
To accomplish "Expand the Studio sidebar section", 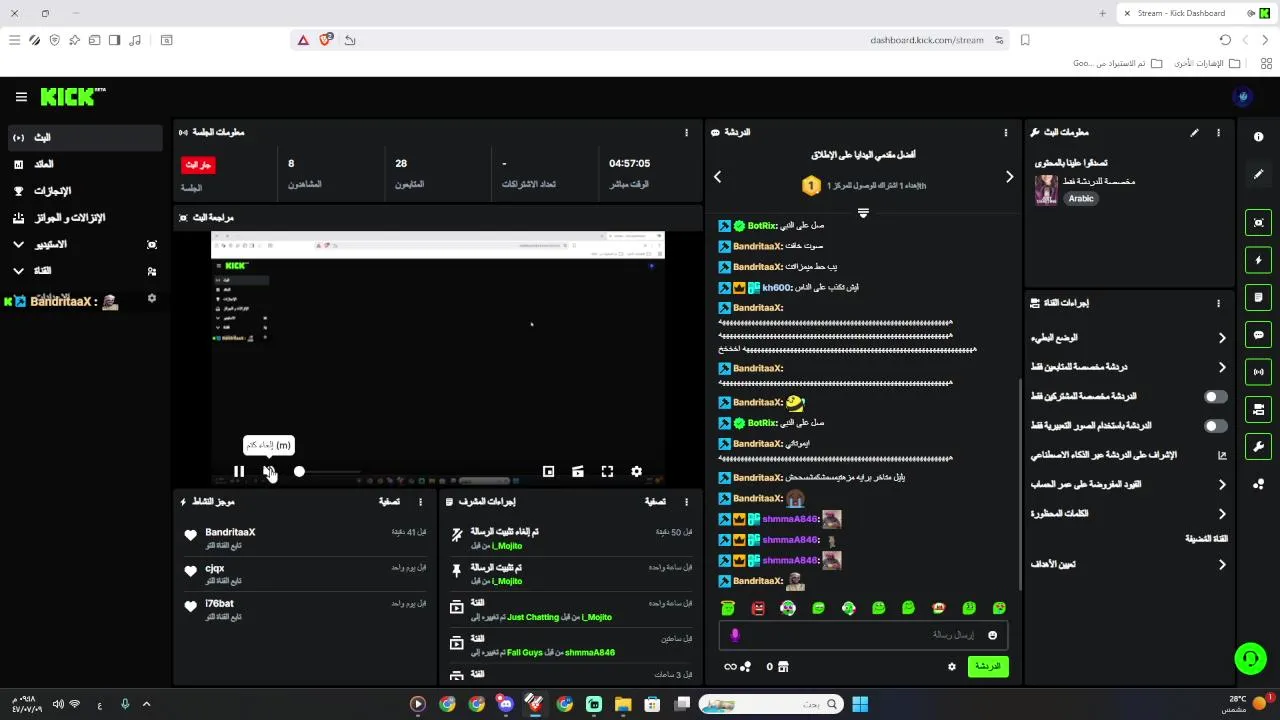I will pos(18,244).
